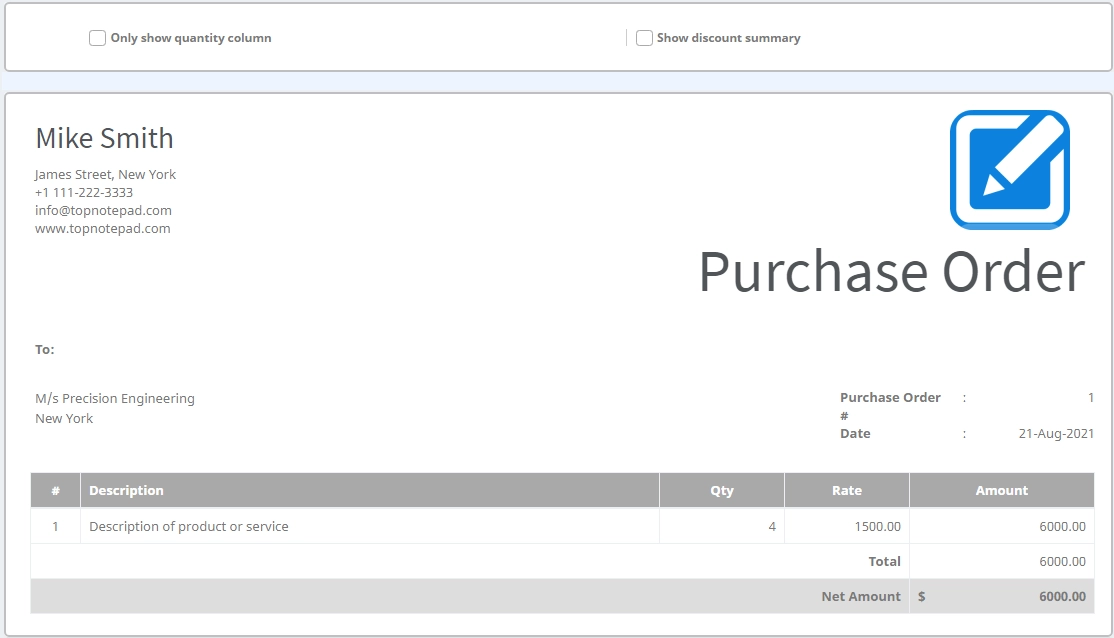Click the Purchase Order # label
Image resolution: width=1114 pixels, height=638 pixels.
(x=890, y=406)
